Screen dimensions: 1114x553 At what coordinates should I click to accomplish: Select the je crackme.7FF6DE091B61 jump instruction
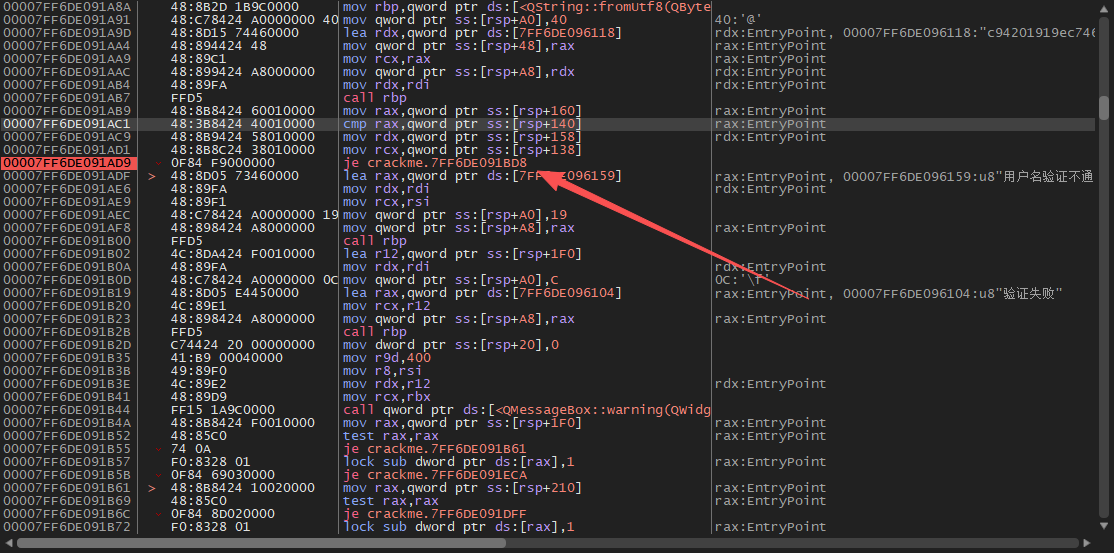435,449
